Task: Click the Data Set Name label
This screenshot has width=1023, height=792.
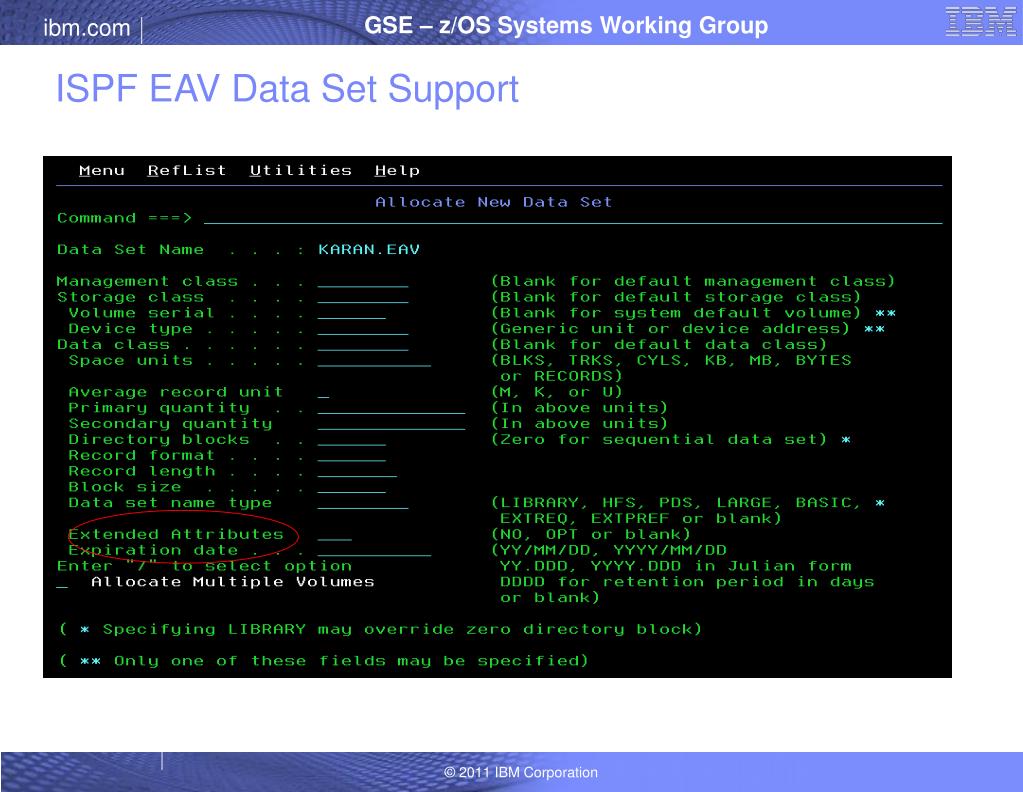Action: point(130,250)
